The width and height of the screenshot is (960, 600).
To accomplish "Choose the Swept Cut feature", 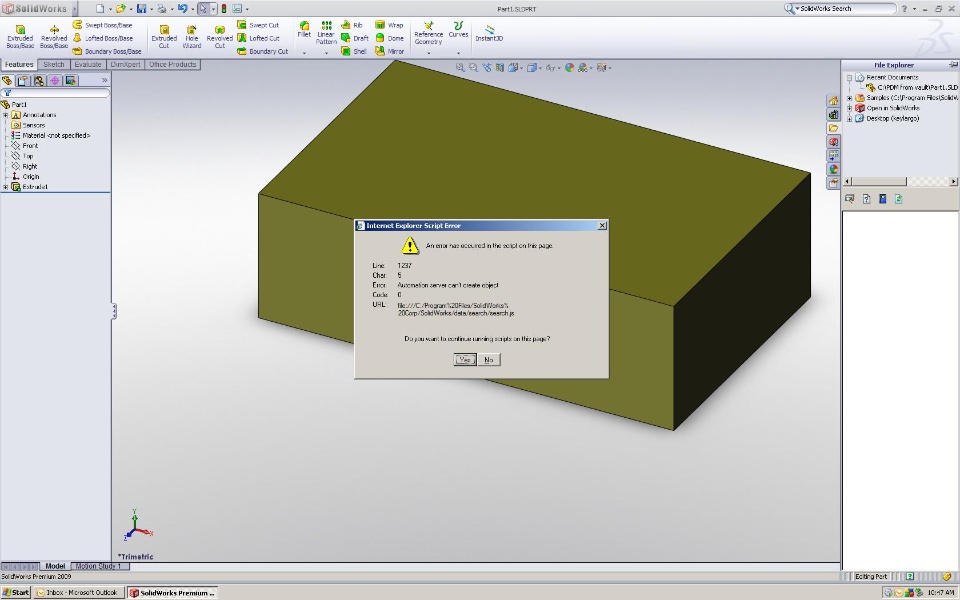I will click(258, 25).
